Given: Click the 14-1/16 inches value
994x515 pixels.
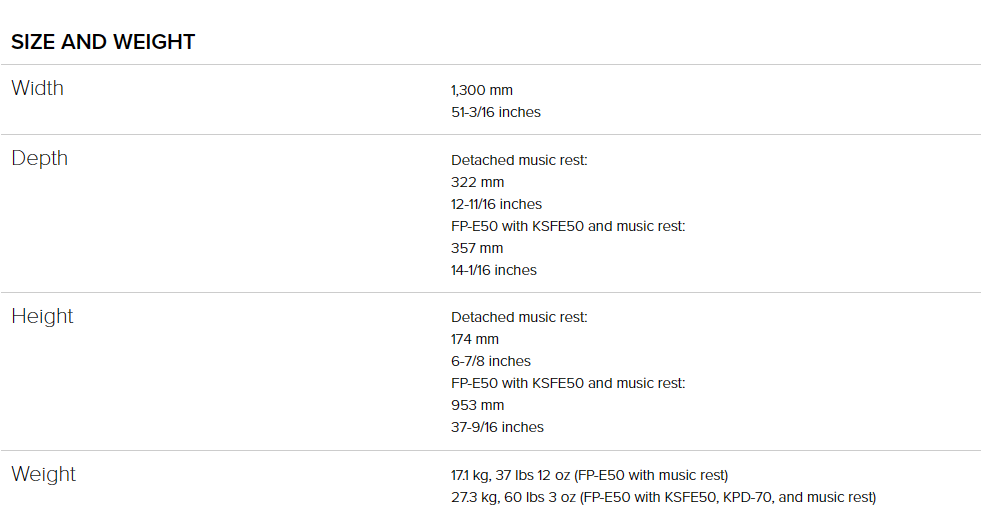Looking at the screenshot, I should tap(494, 270).
